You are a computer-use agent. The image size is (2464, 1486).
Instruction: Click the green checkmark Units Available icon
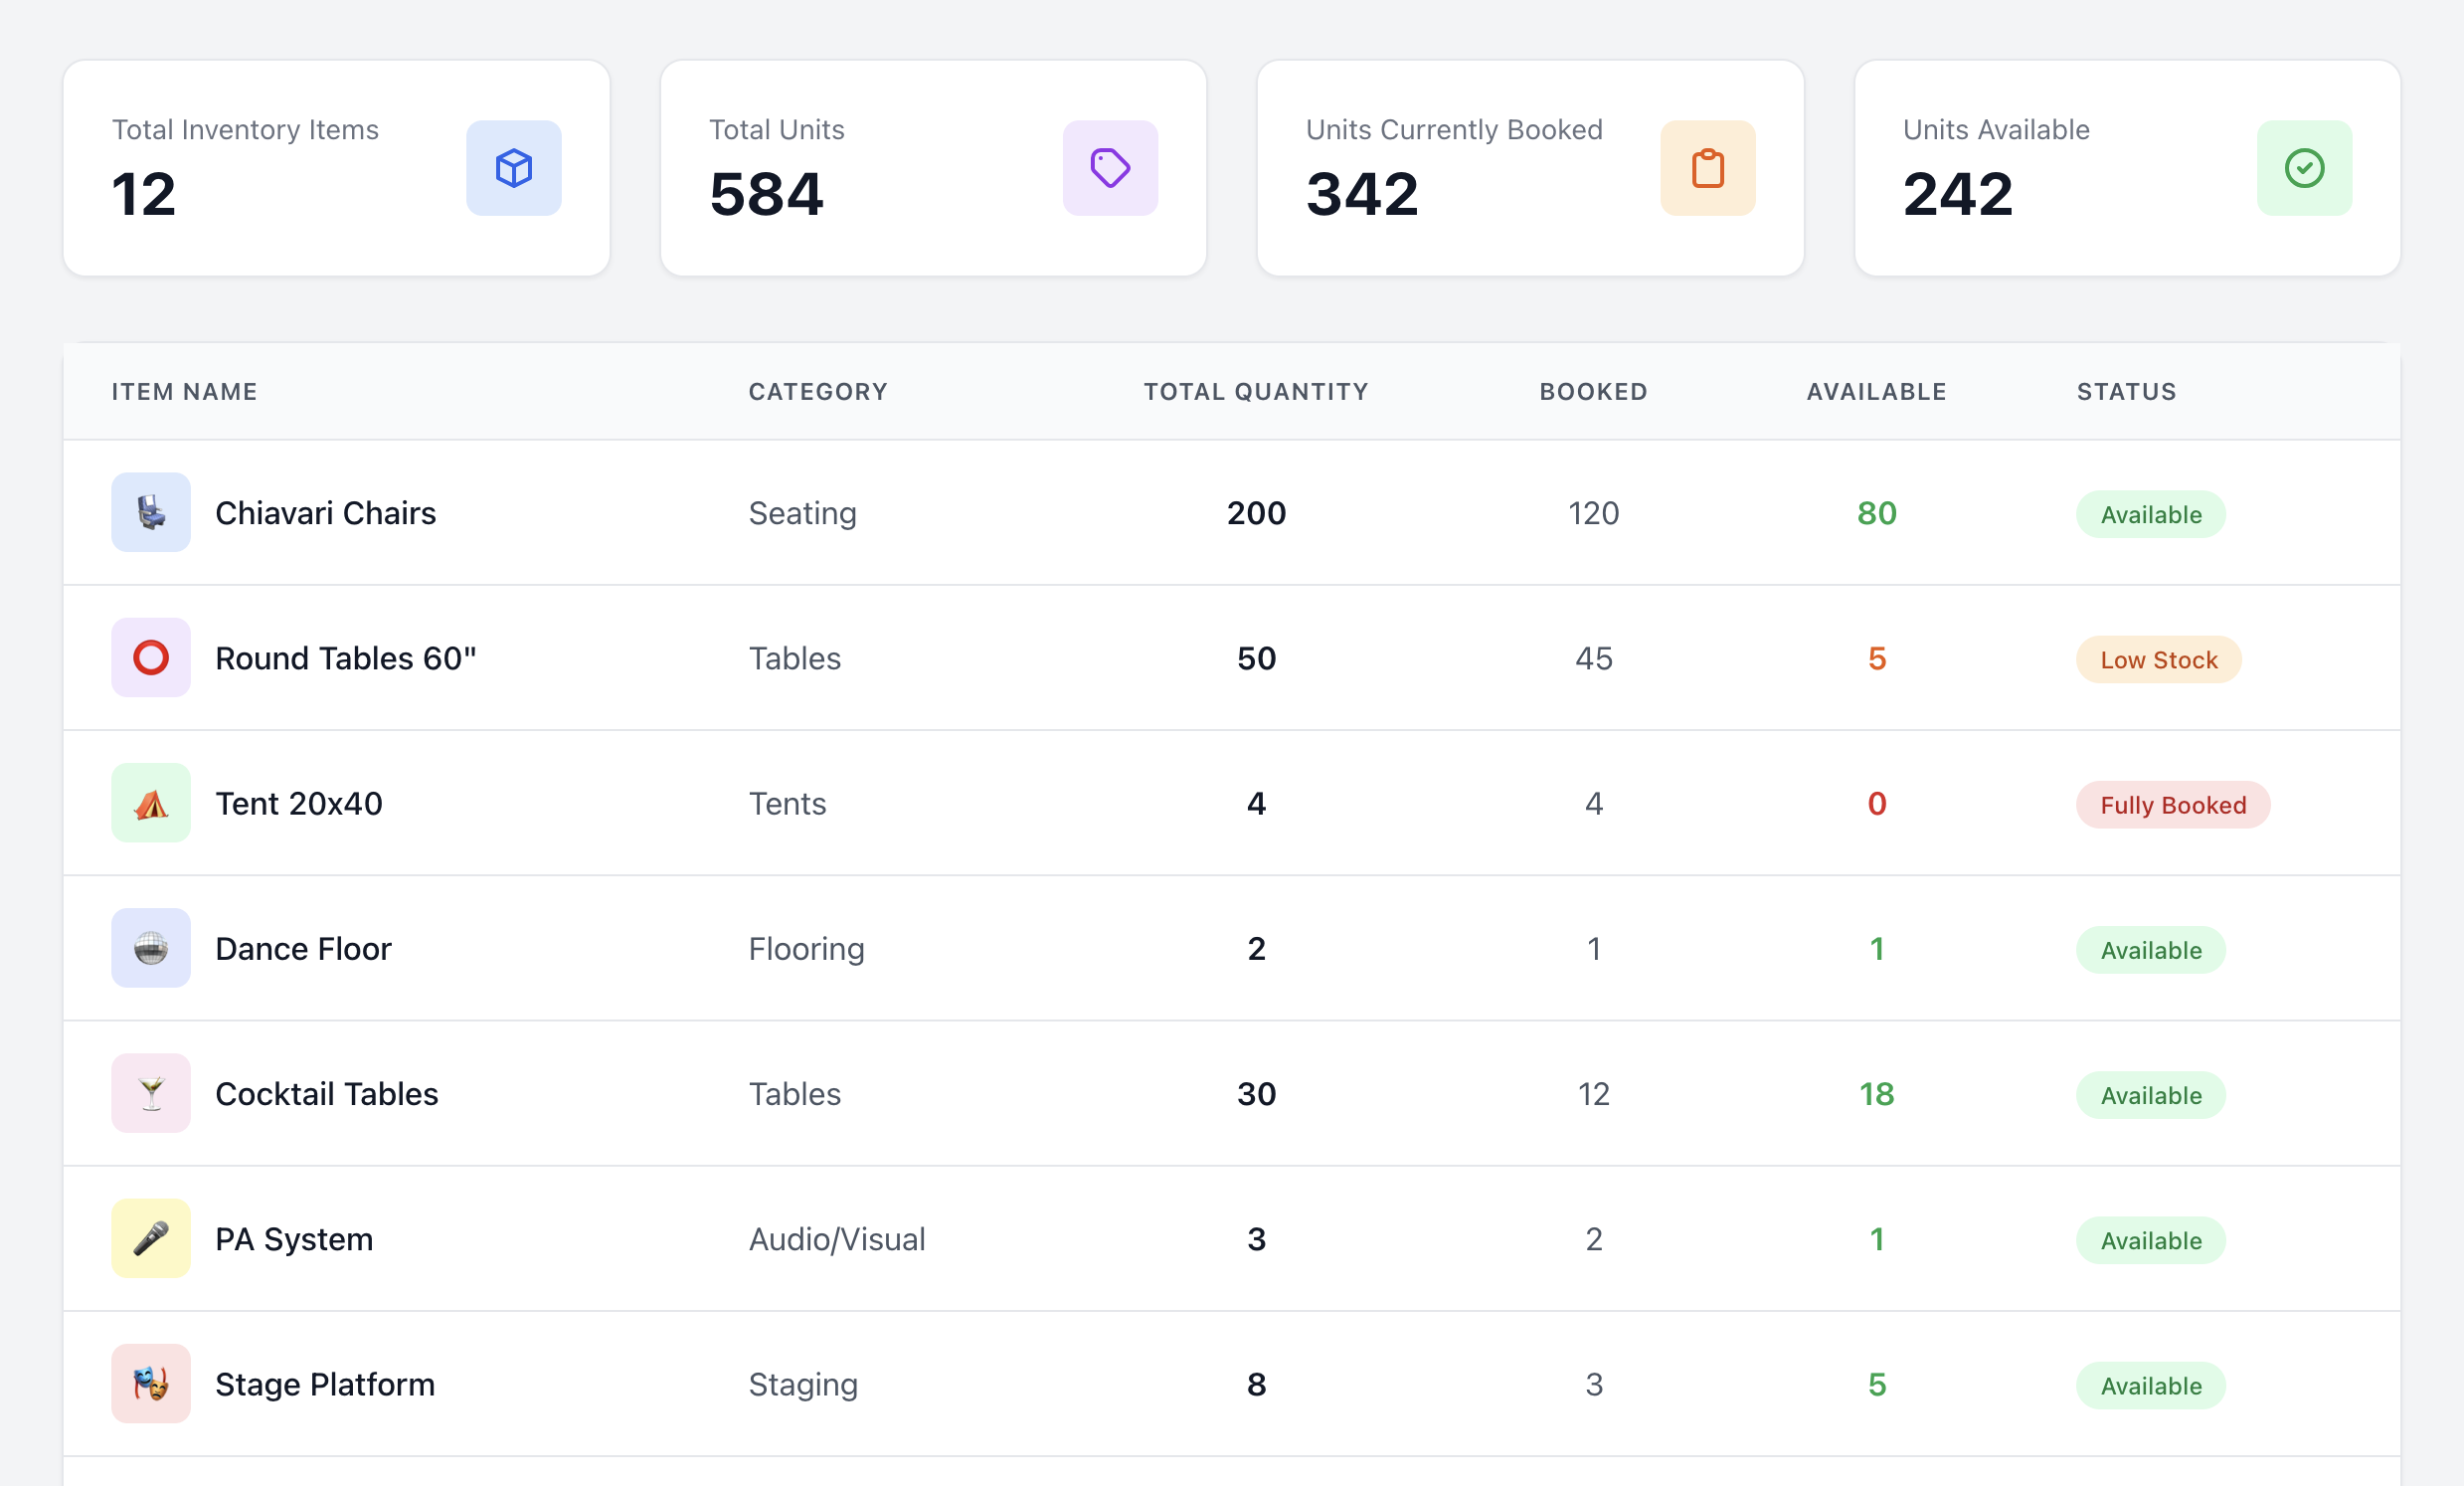pyautogui.click(x=2304, y=168)
